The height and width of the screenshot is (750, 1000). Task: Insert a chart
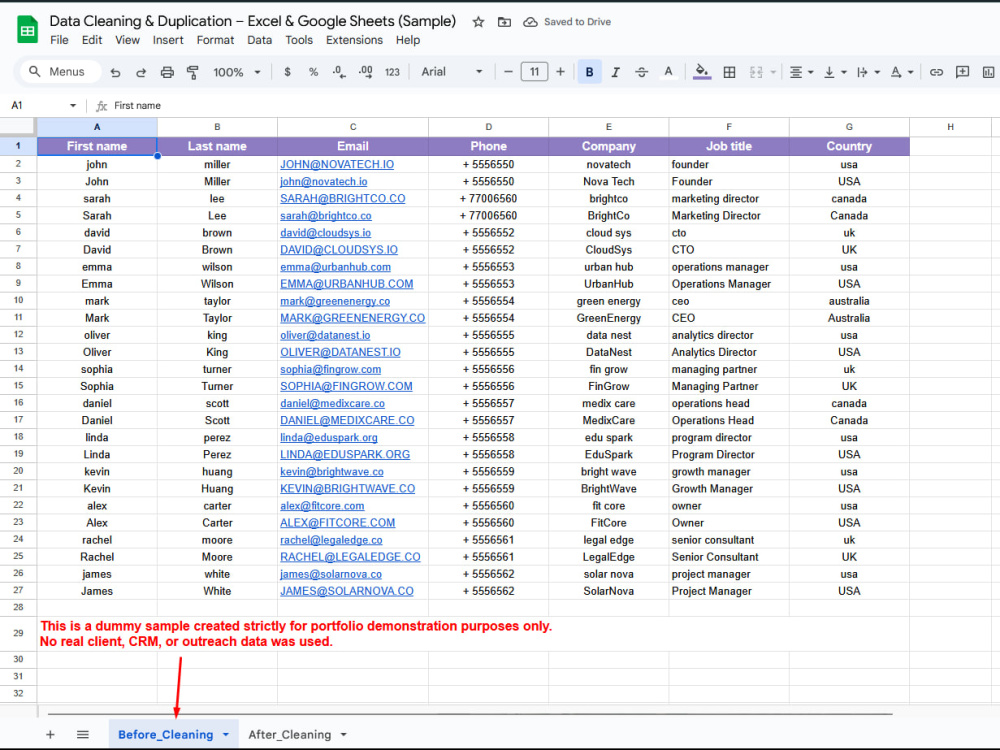point(988,72)
